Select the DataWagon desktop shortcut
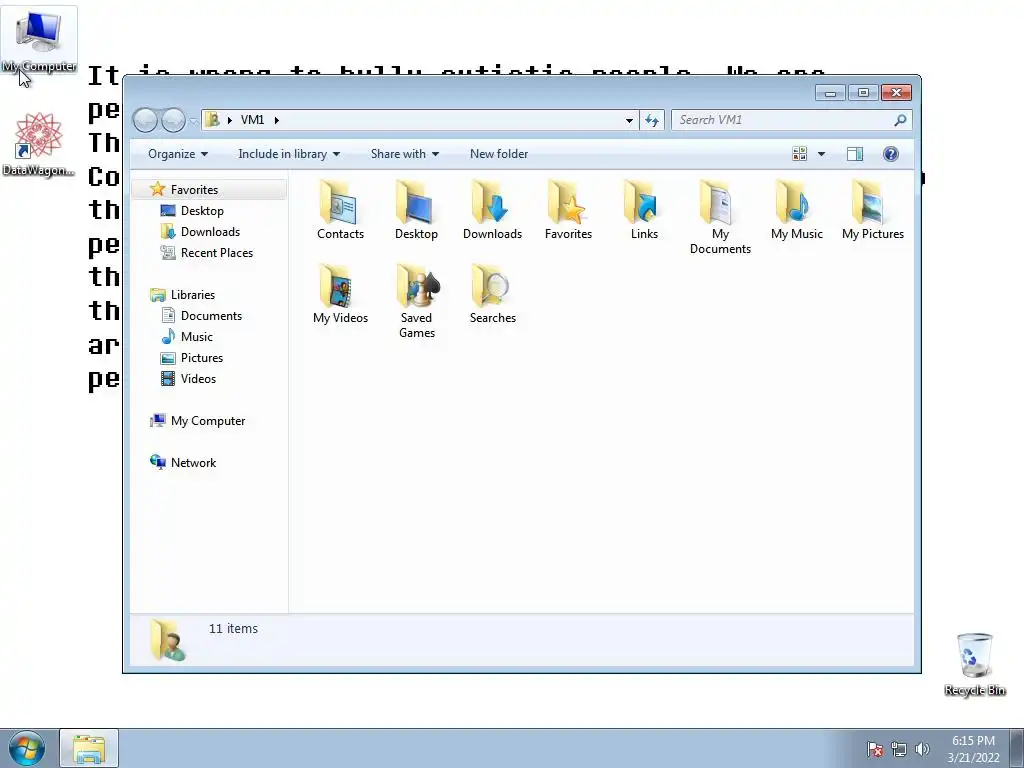Viewport: 1024px width, 768px height. [x=39, y=144]
